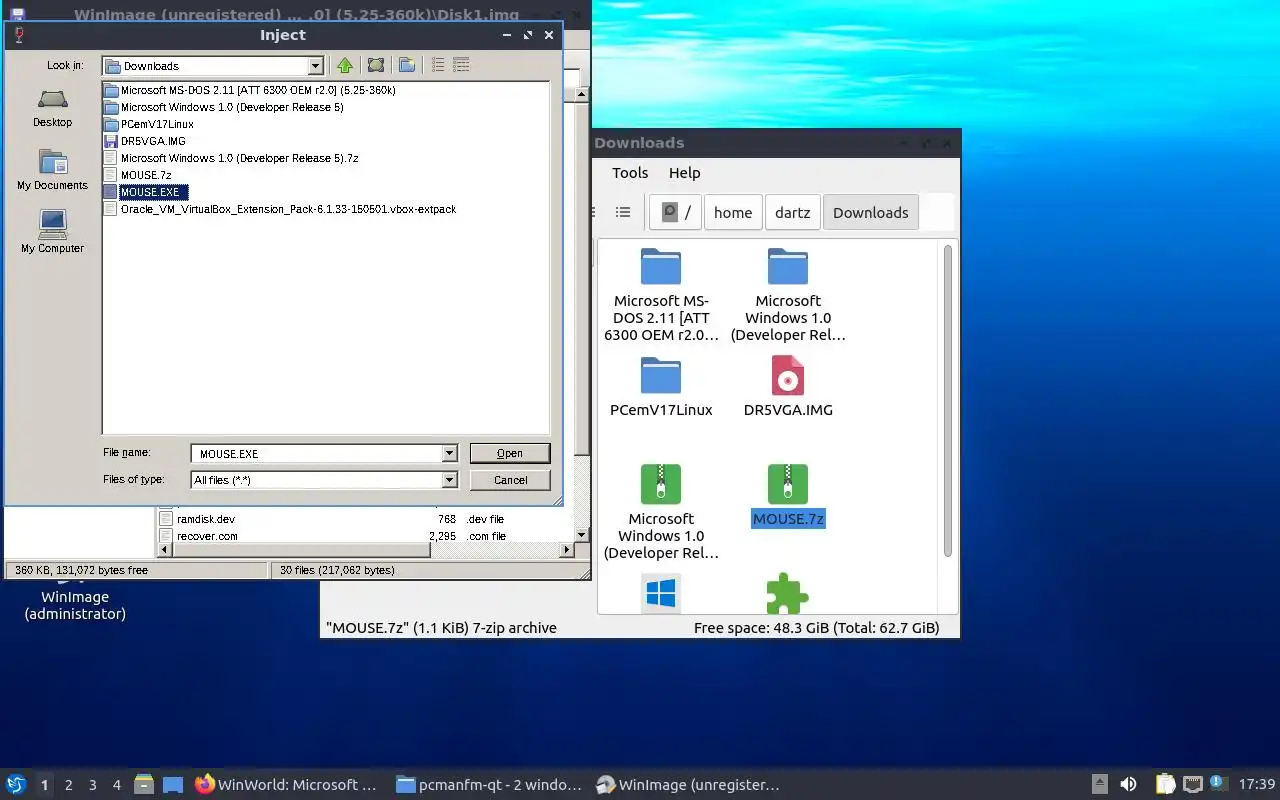Open volume control in system tray
Image resolution: width=1280 pixels, height=800 pixels.
1128,785
